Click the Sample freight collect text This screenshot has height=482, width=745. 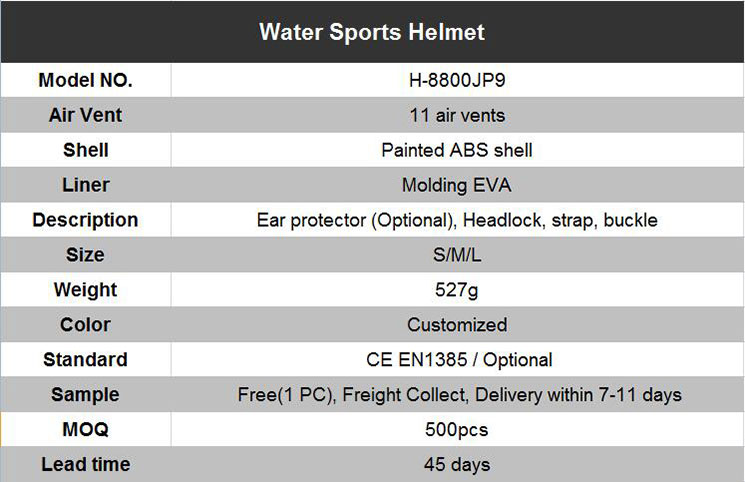pyautogui.click(x=459, y=395)
